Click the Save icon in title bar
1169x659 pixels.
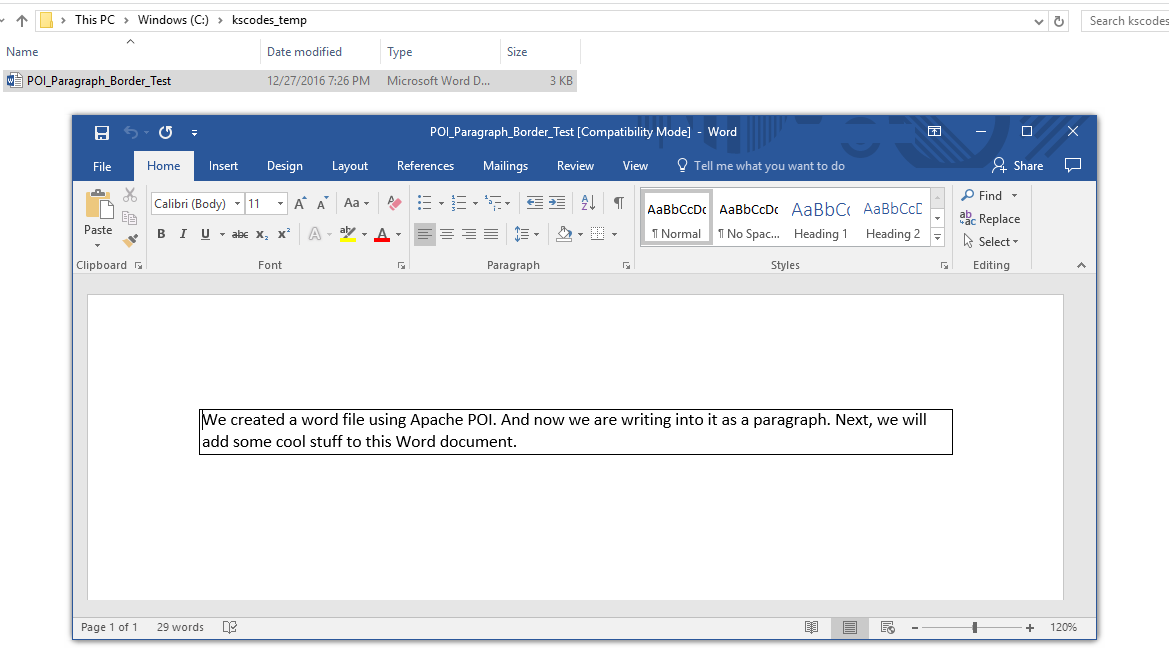(101, 132)
